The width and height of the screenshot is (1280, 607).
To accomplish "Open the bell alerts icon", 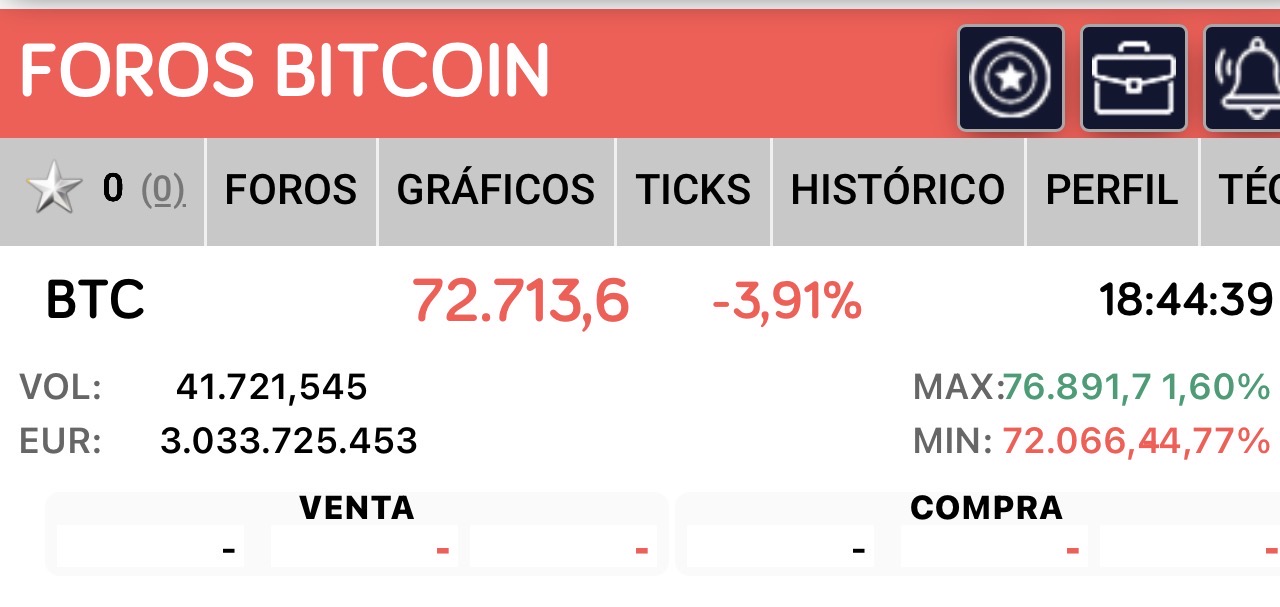I will [x=1244, y=78].
